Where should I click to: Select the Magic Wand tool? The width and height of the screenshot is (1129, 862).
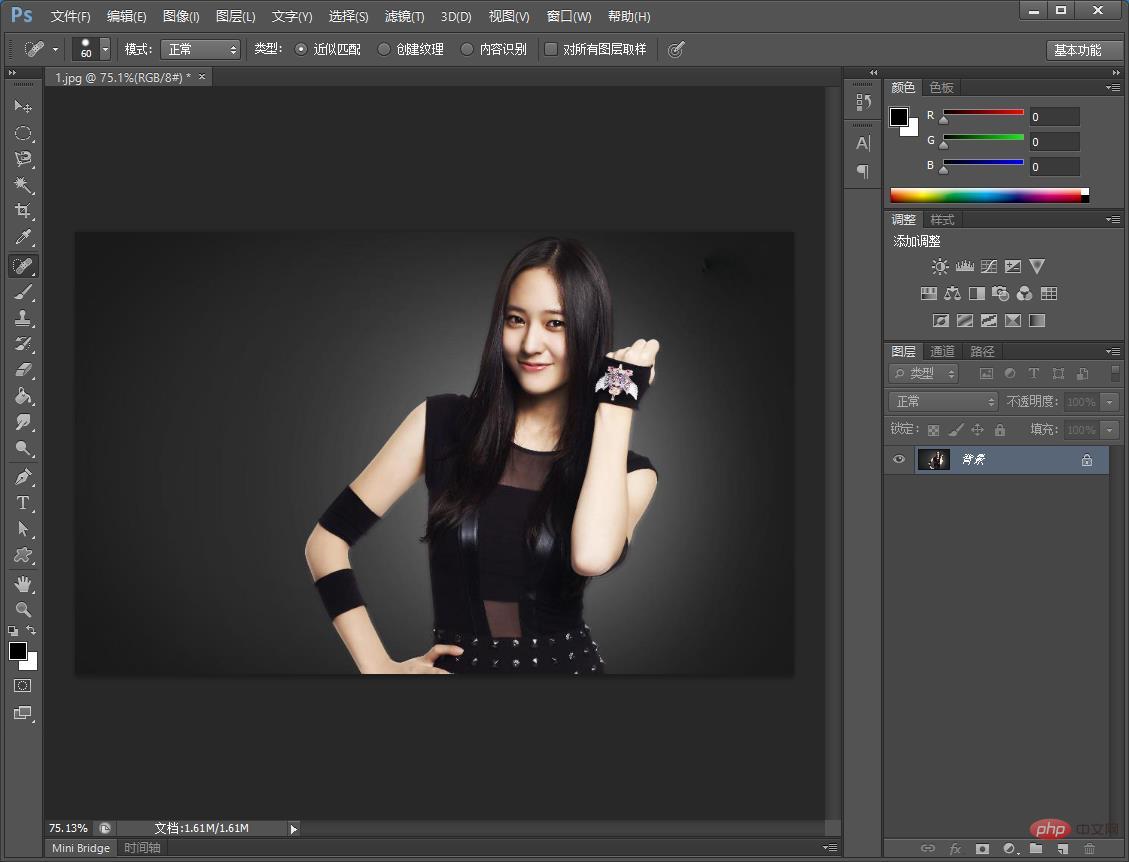pyautogui.click(x=23, y=185)
